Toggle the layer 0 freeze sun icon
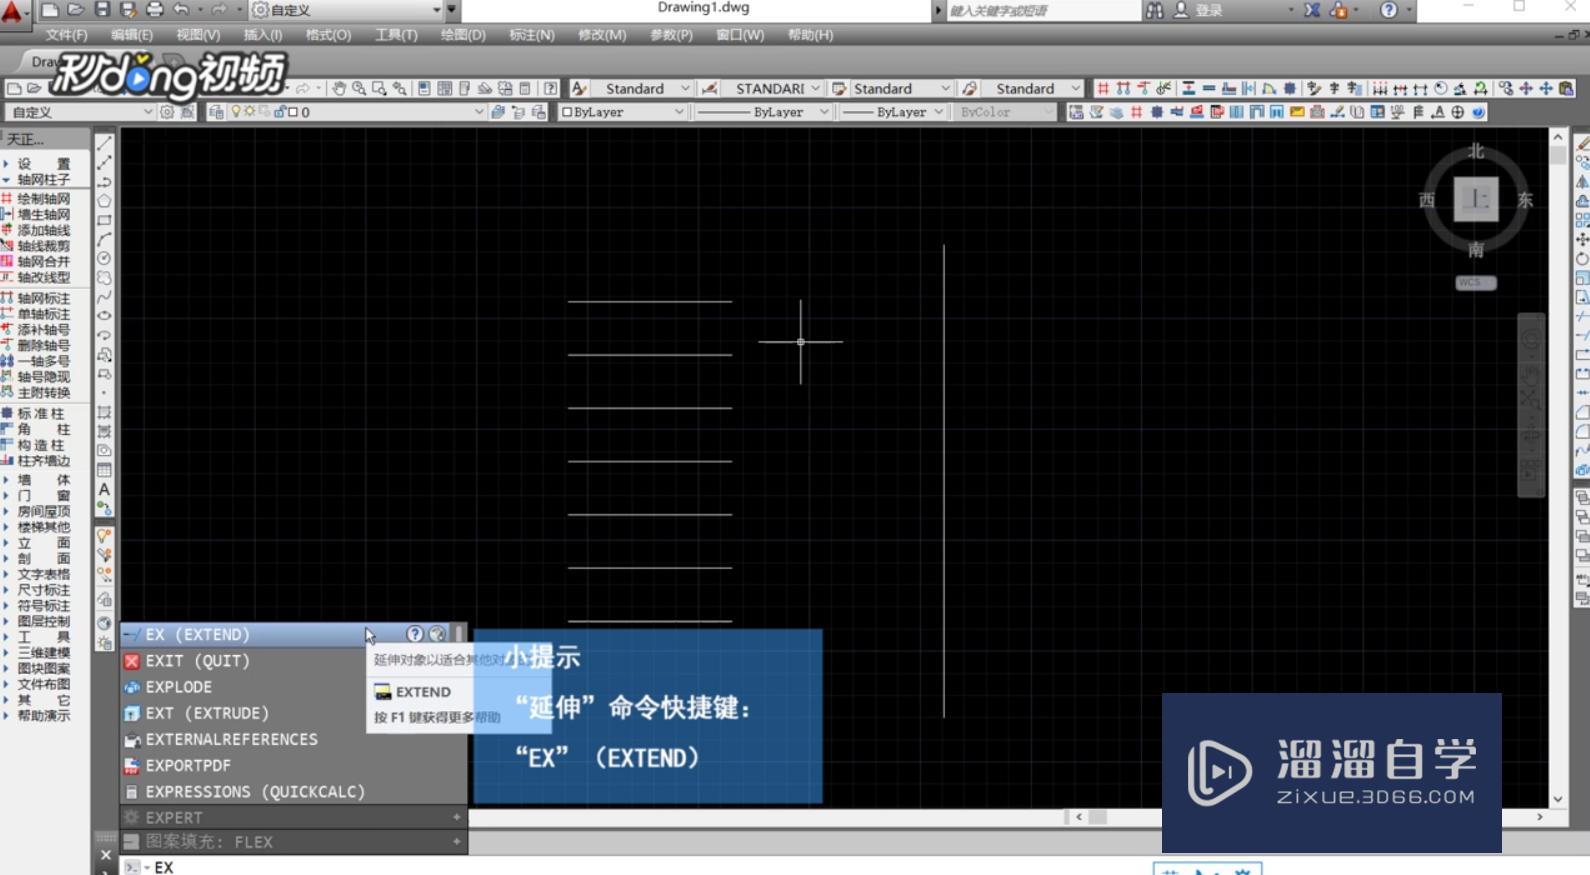The height and width of the screenshot is (875, 1590). click(250, 112)
